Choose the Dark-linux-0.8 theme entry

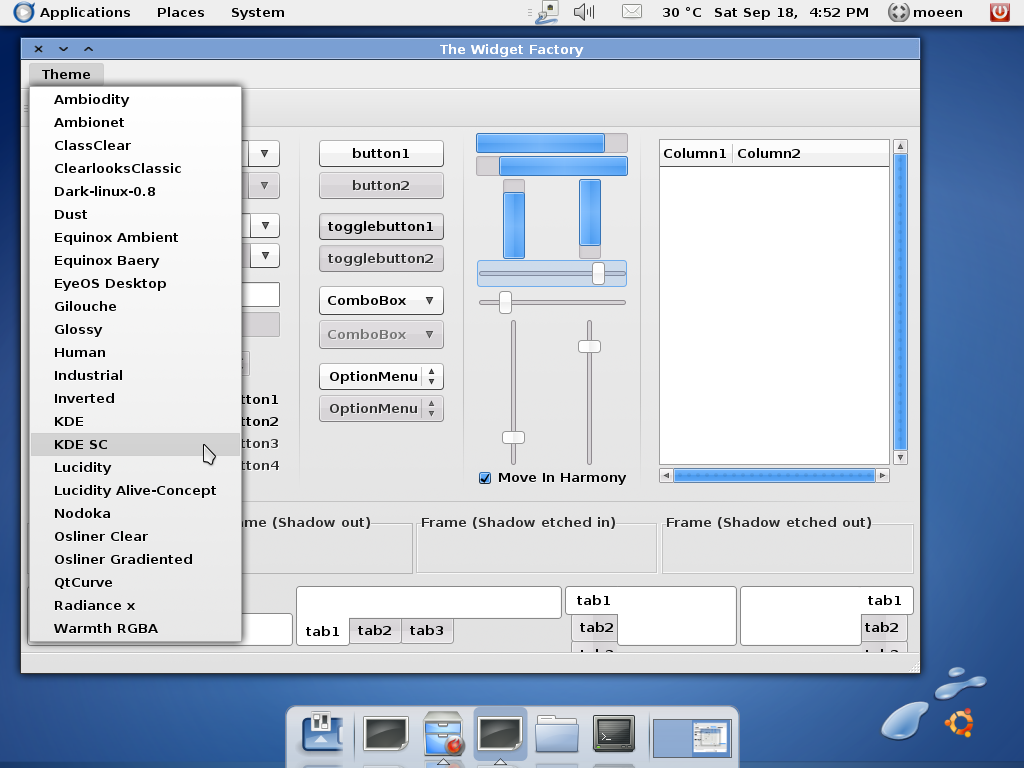click(136, 191)
